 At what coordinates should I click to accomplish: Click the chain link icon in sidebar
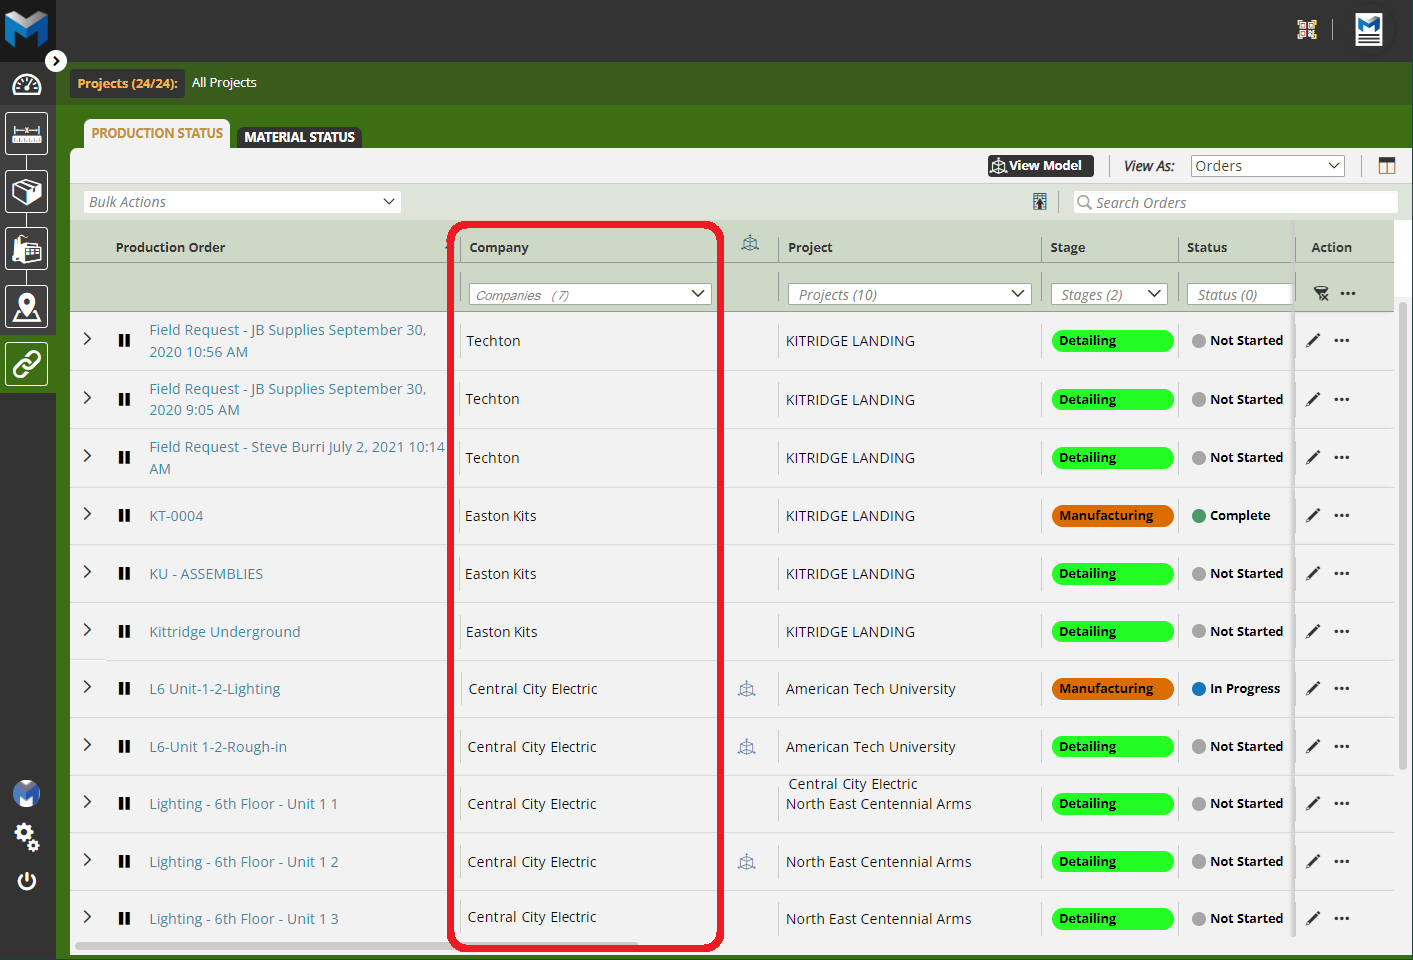coord(27,364)
